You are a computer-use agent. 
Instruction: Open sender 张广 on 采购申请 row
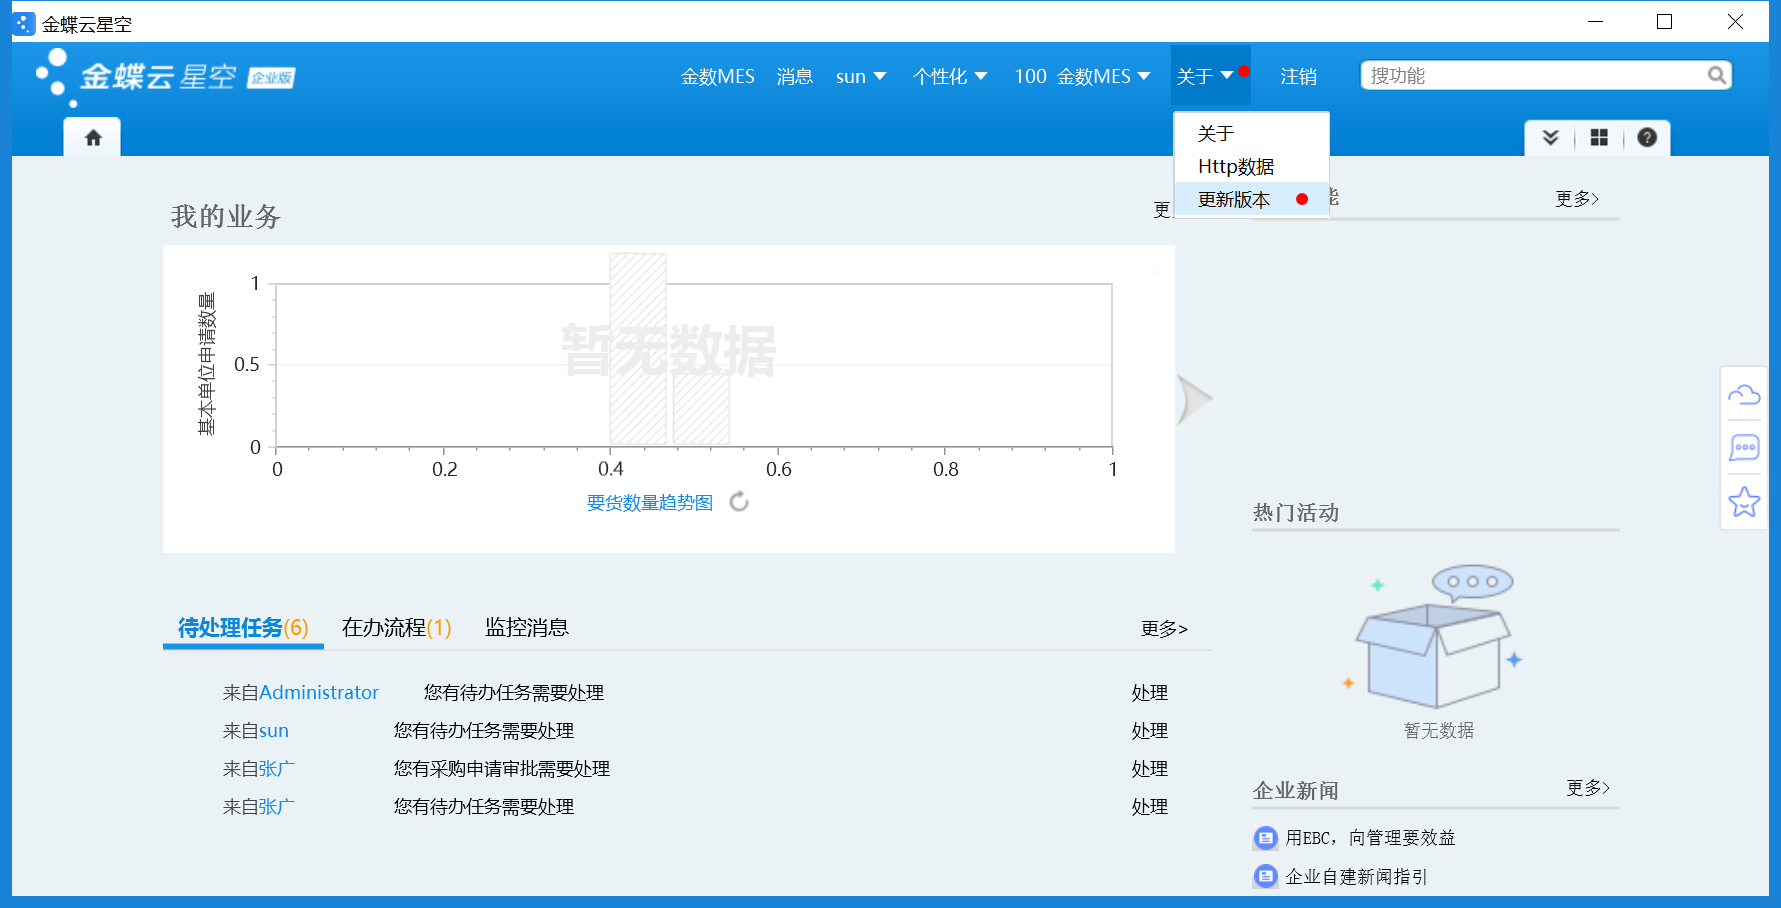(277, 769)
